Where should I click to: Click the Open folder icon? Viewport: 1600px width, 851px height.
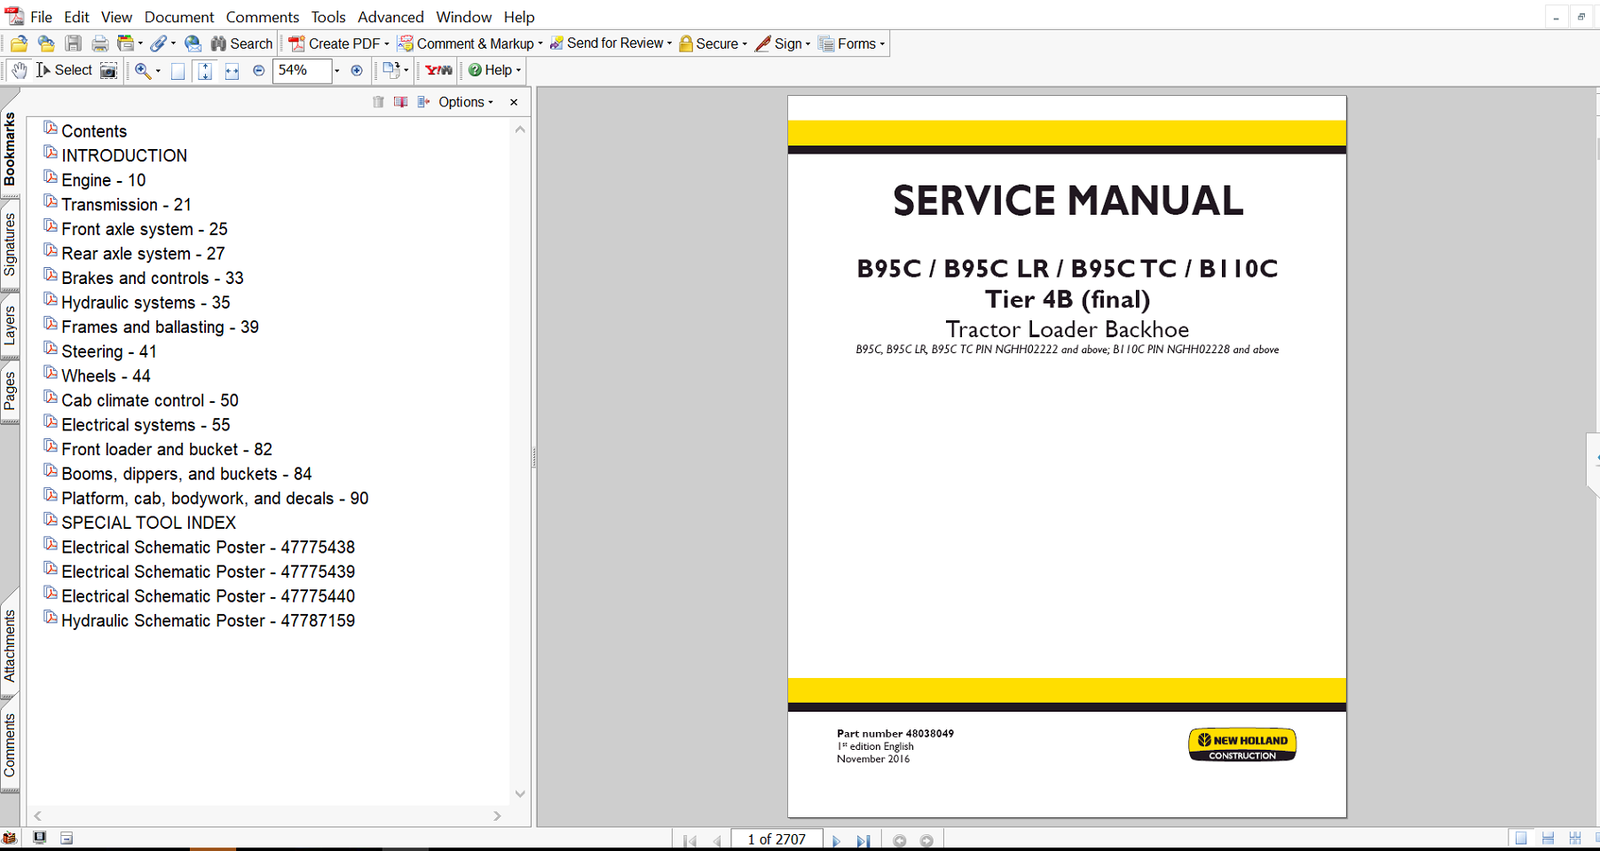19,43
